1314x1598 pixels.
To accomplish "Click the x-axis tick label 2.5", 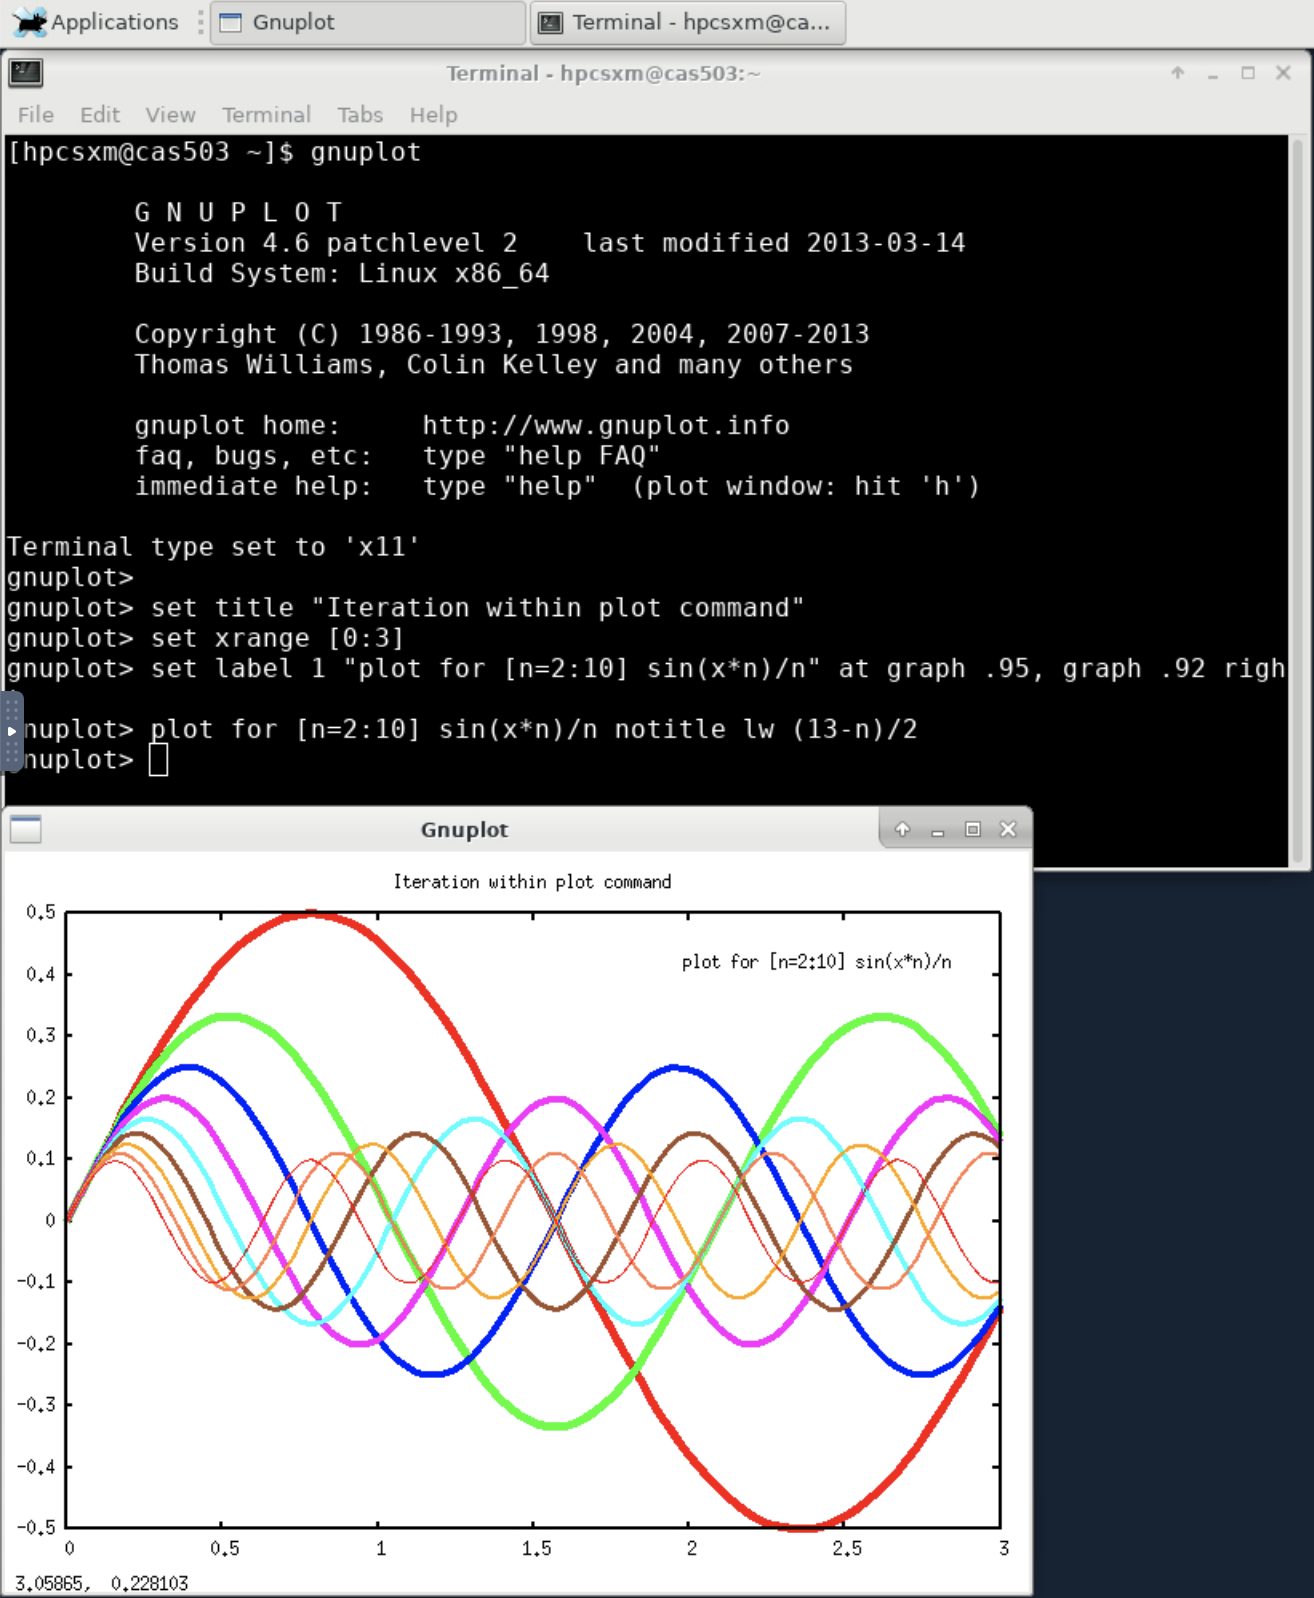I will tap(846, 1549).
